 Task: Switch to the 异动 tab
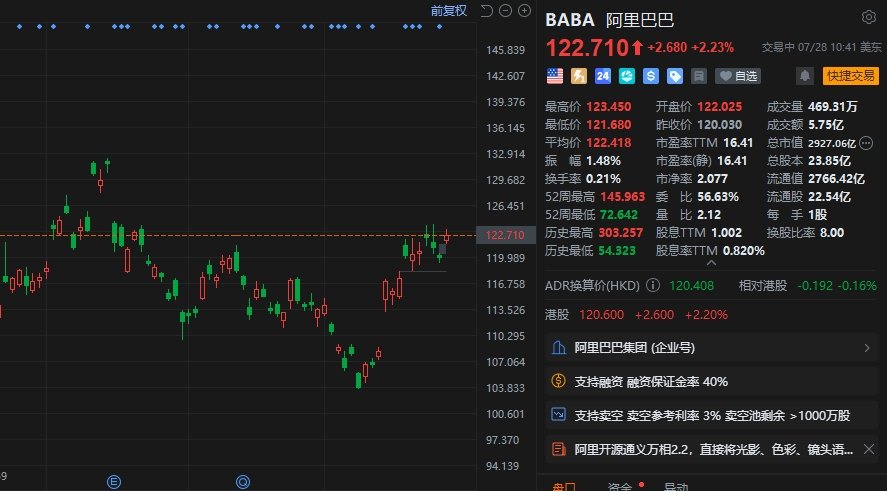[x=676, y=487]
